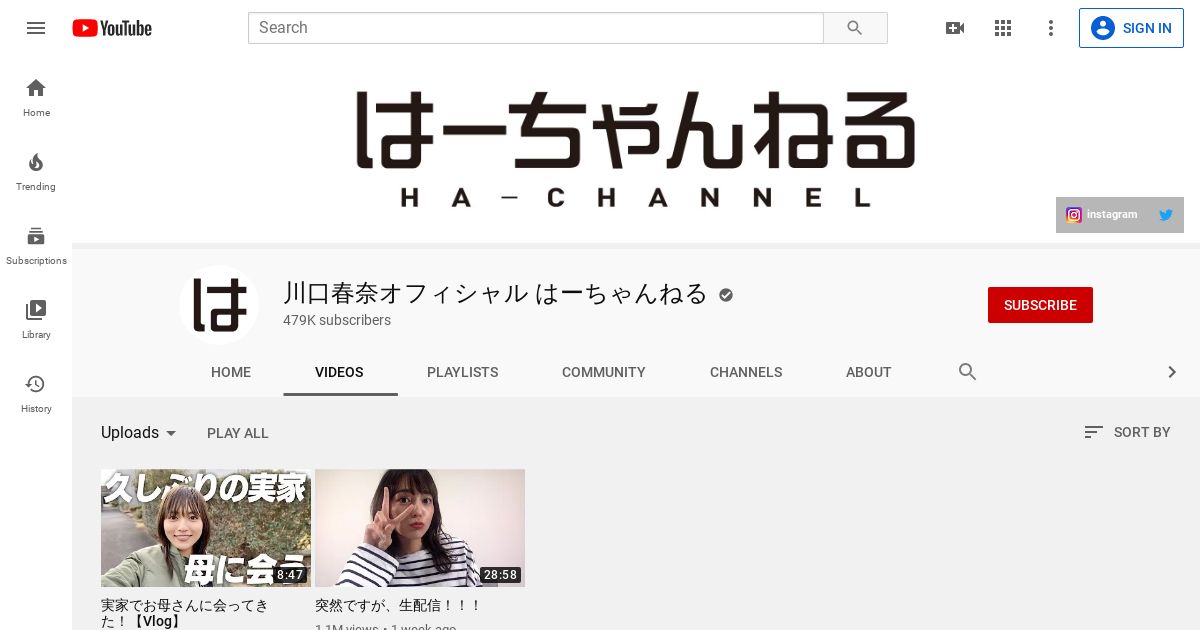This screenshot has width=1200, height=630.
Task: Open the hamburger guide menu
Action: pyautogui.click(x=36, y=28)
